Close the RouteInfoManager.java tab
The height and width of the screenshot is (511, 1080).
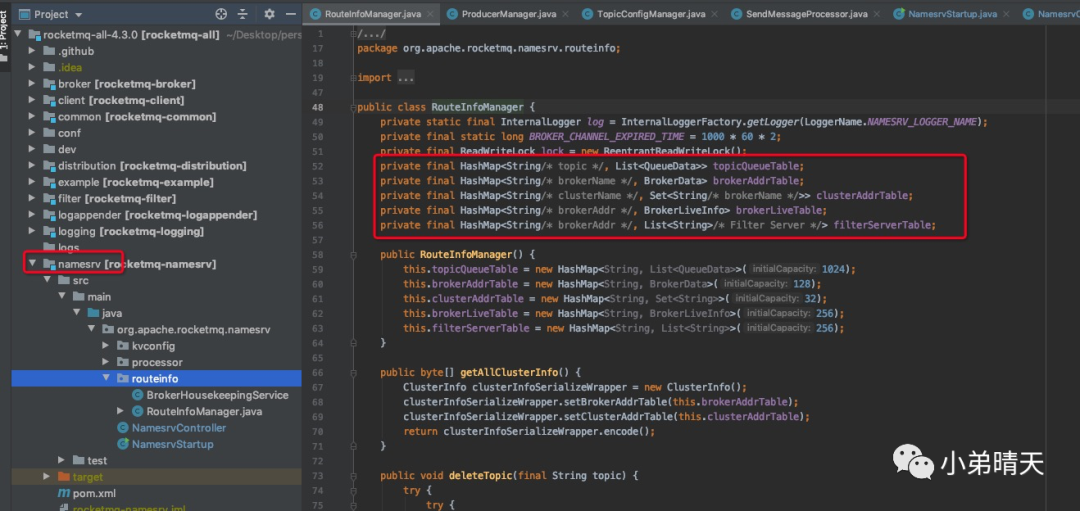pyautogui.click(x=430, y=14)
